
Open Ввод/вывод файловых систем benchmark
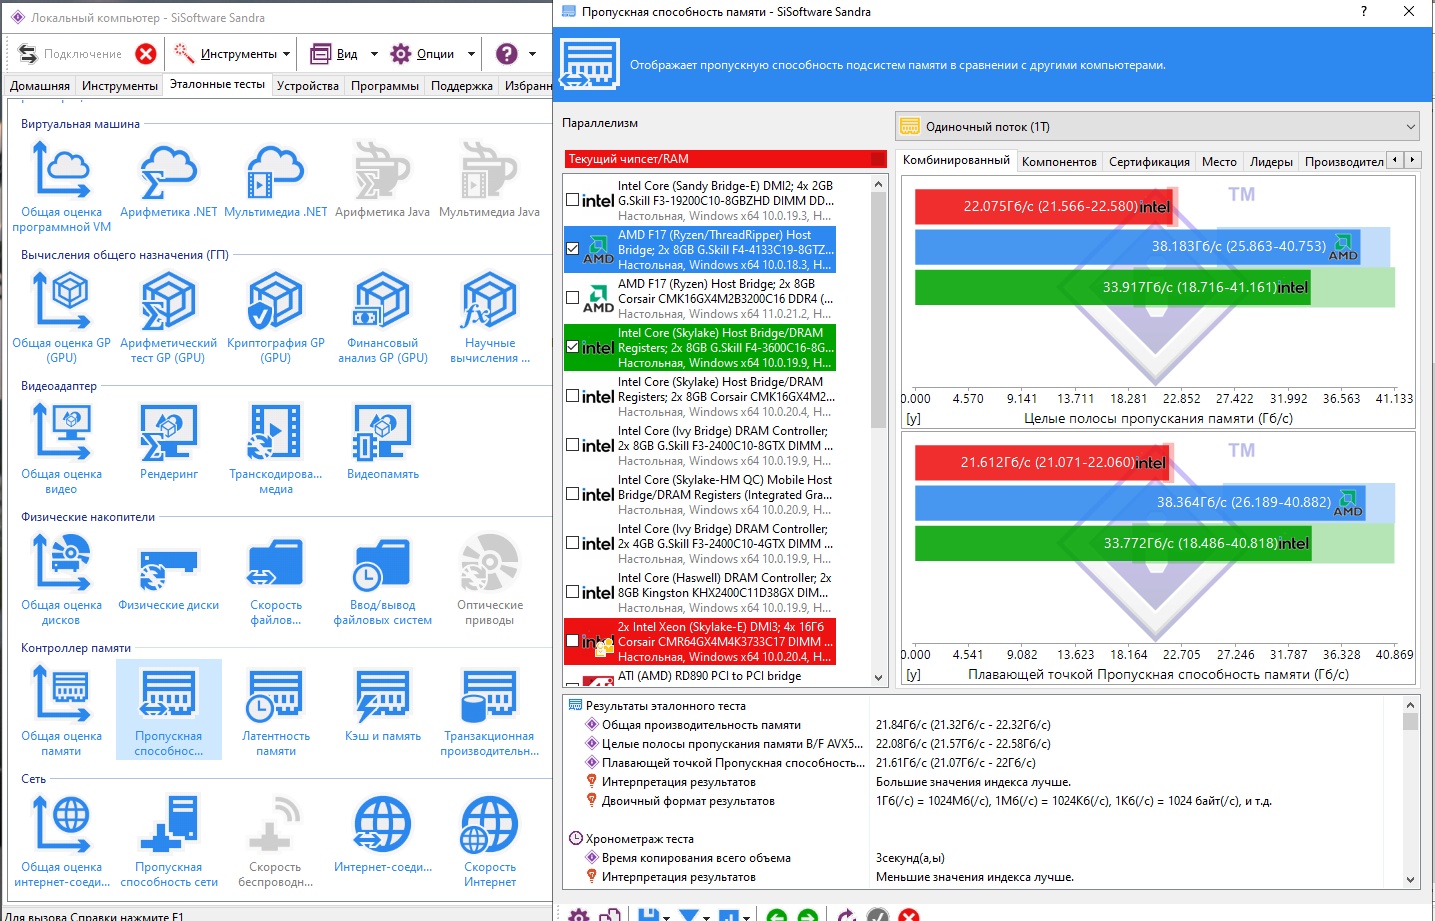click(382, 580)
